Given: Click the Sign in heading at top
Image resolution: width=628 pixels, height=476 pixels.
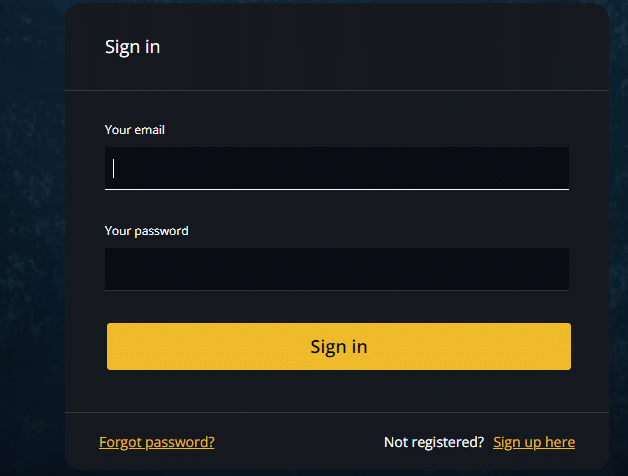Looking at the screenshot, I should [132, 47].
